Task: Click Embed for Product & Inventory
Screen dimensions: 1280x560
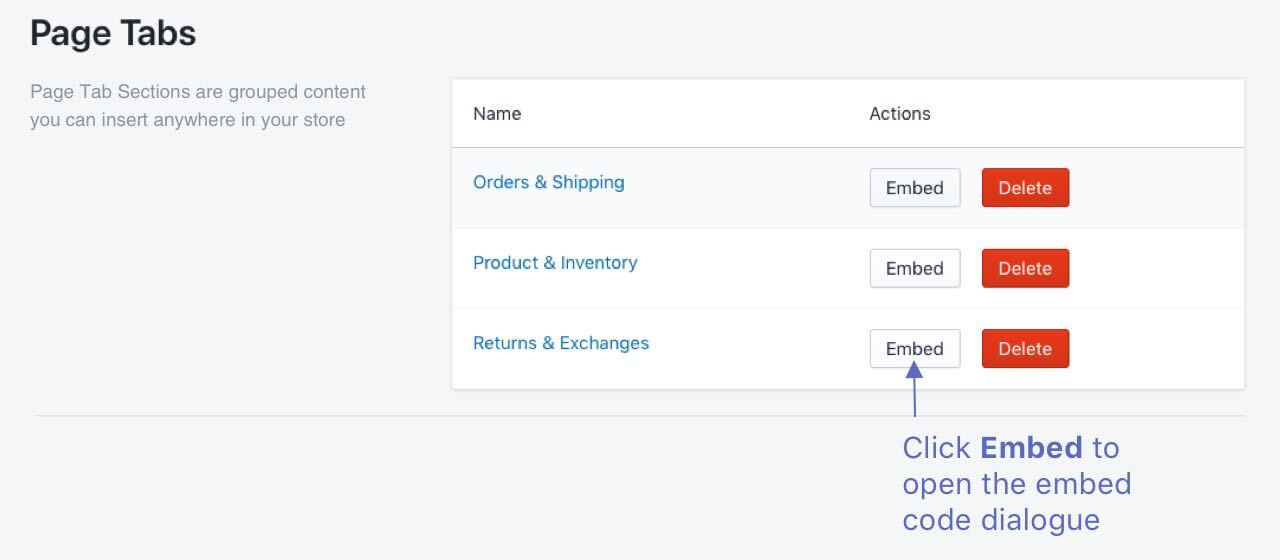Action: [x=915, y=268]
